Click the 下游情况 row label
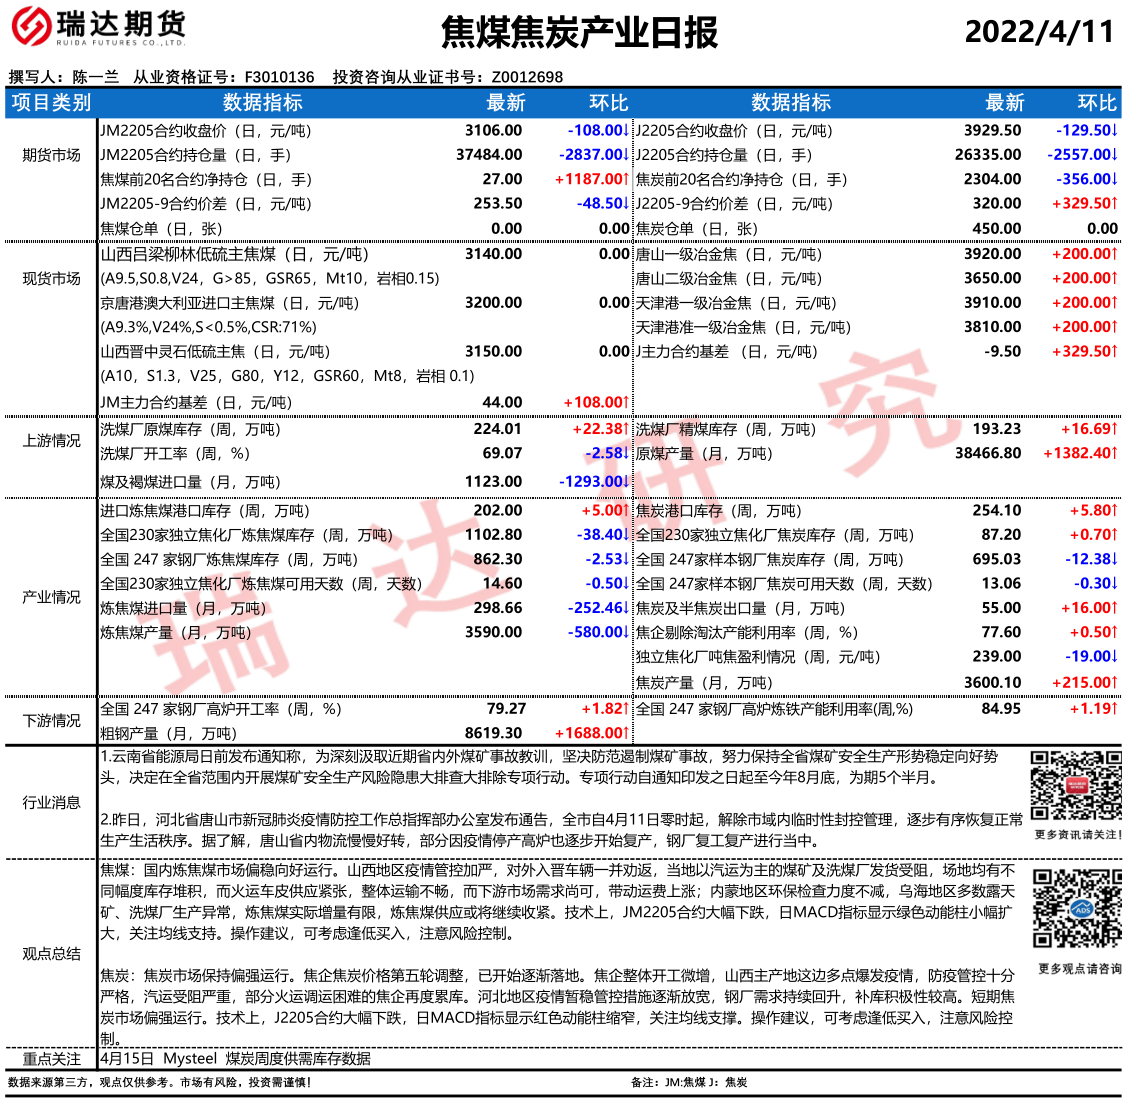Image resolution: width=1127 pixels, height=1102 pixels. click(51, 721)
